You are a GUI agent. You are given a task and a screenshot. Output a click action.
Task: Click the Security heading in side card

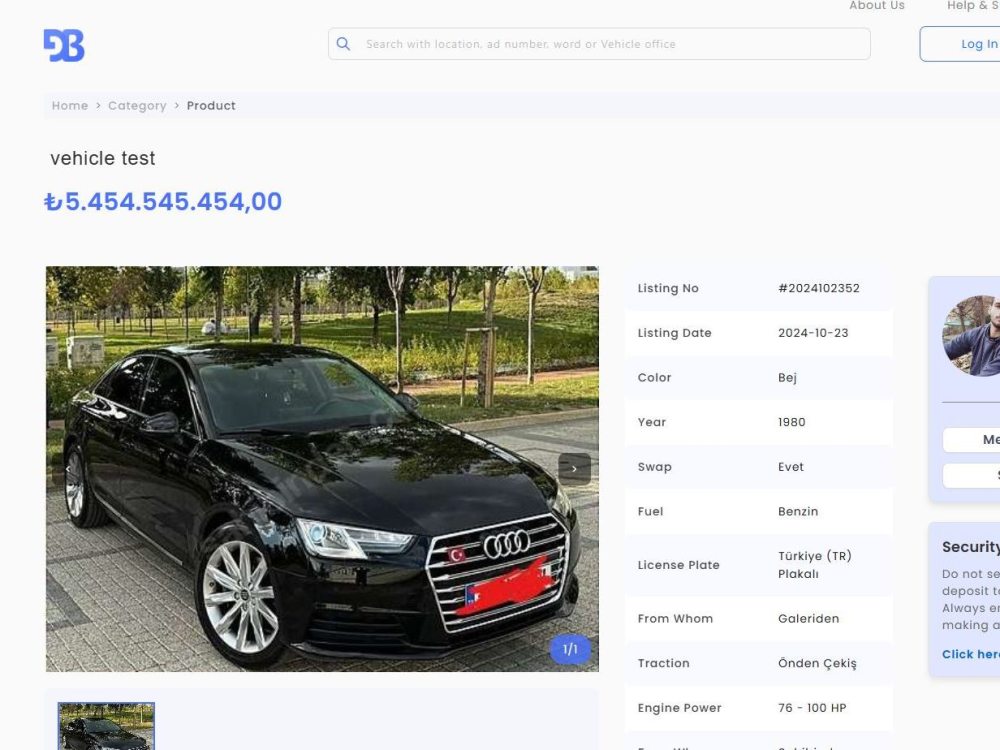(971, 547)
